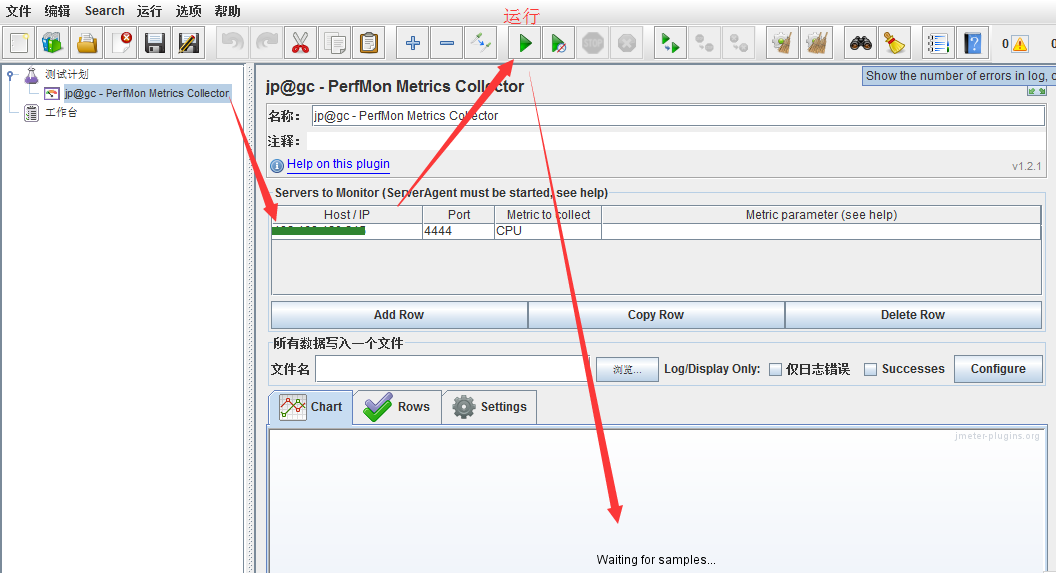Save the test plan with floppy icon
The height and width of the screenshot is (573, 1056).
click(155, 43)
